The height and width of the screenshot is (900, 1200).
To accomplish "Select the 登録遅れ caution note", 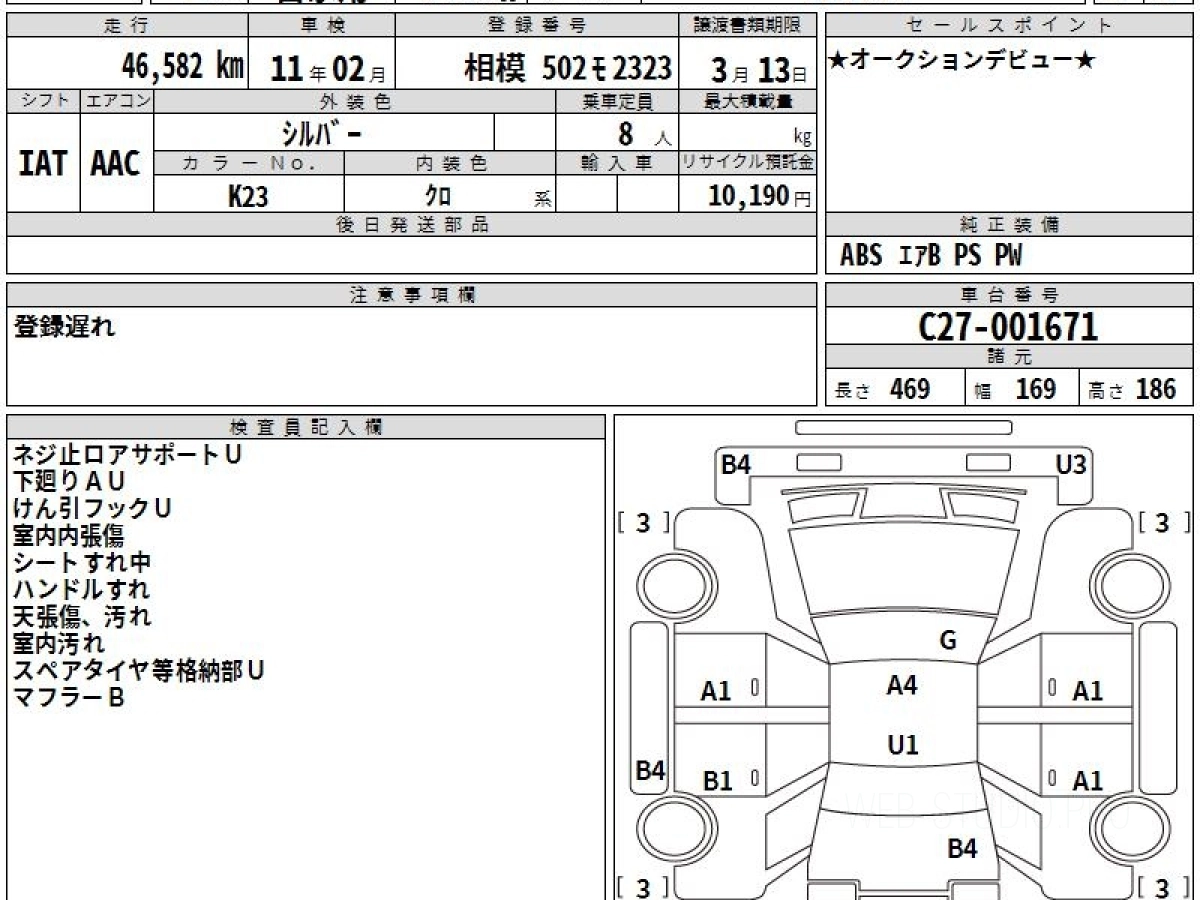I will click(64, 327).
